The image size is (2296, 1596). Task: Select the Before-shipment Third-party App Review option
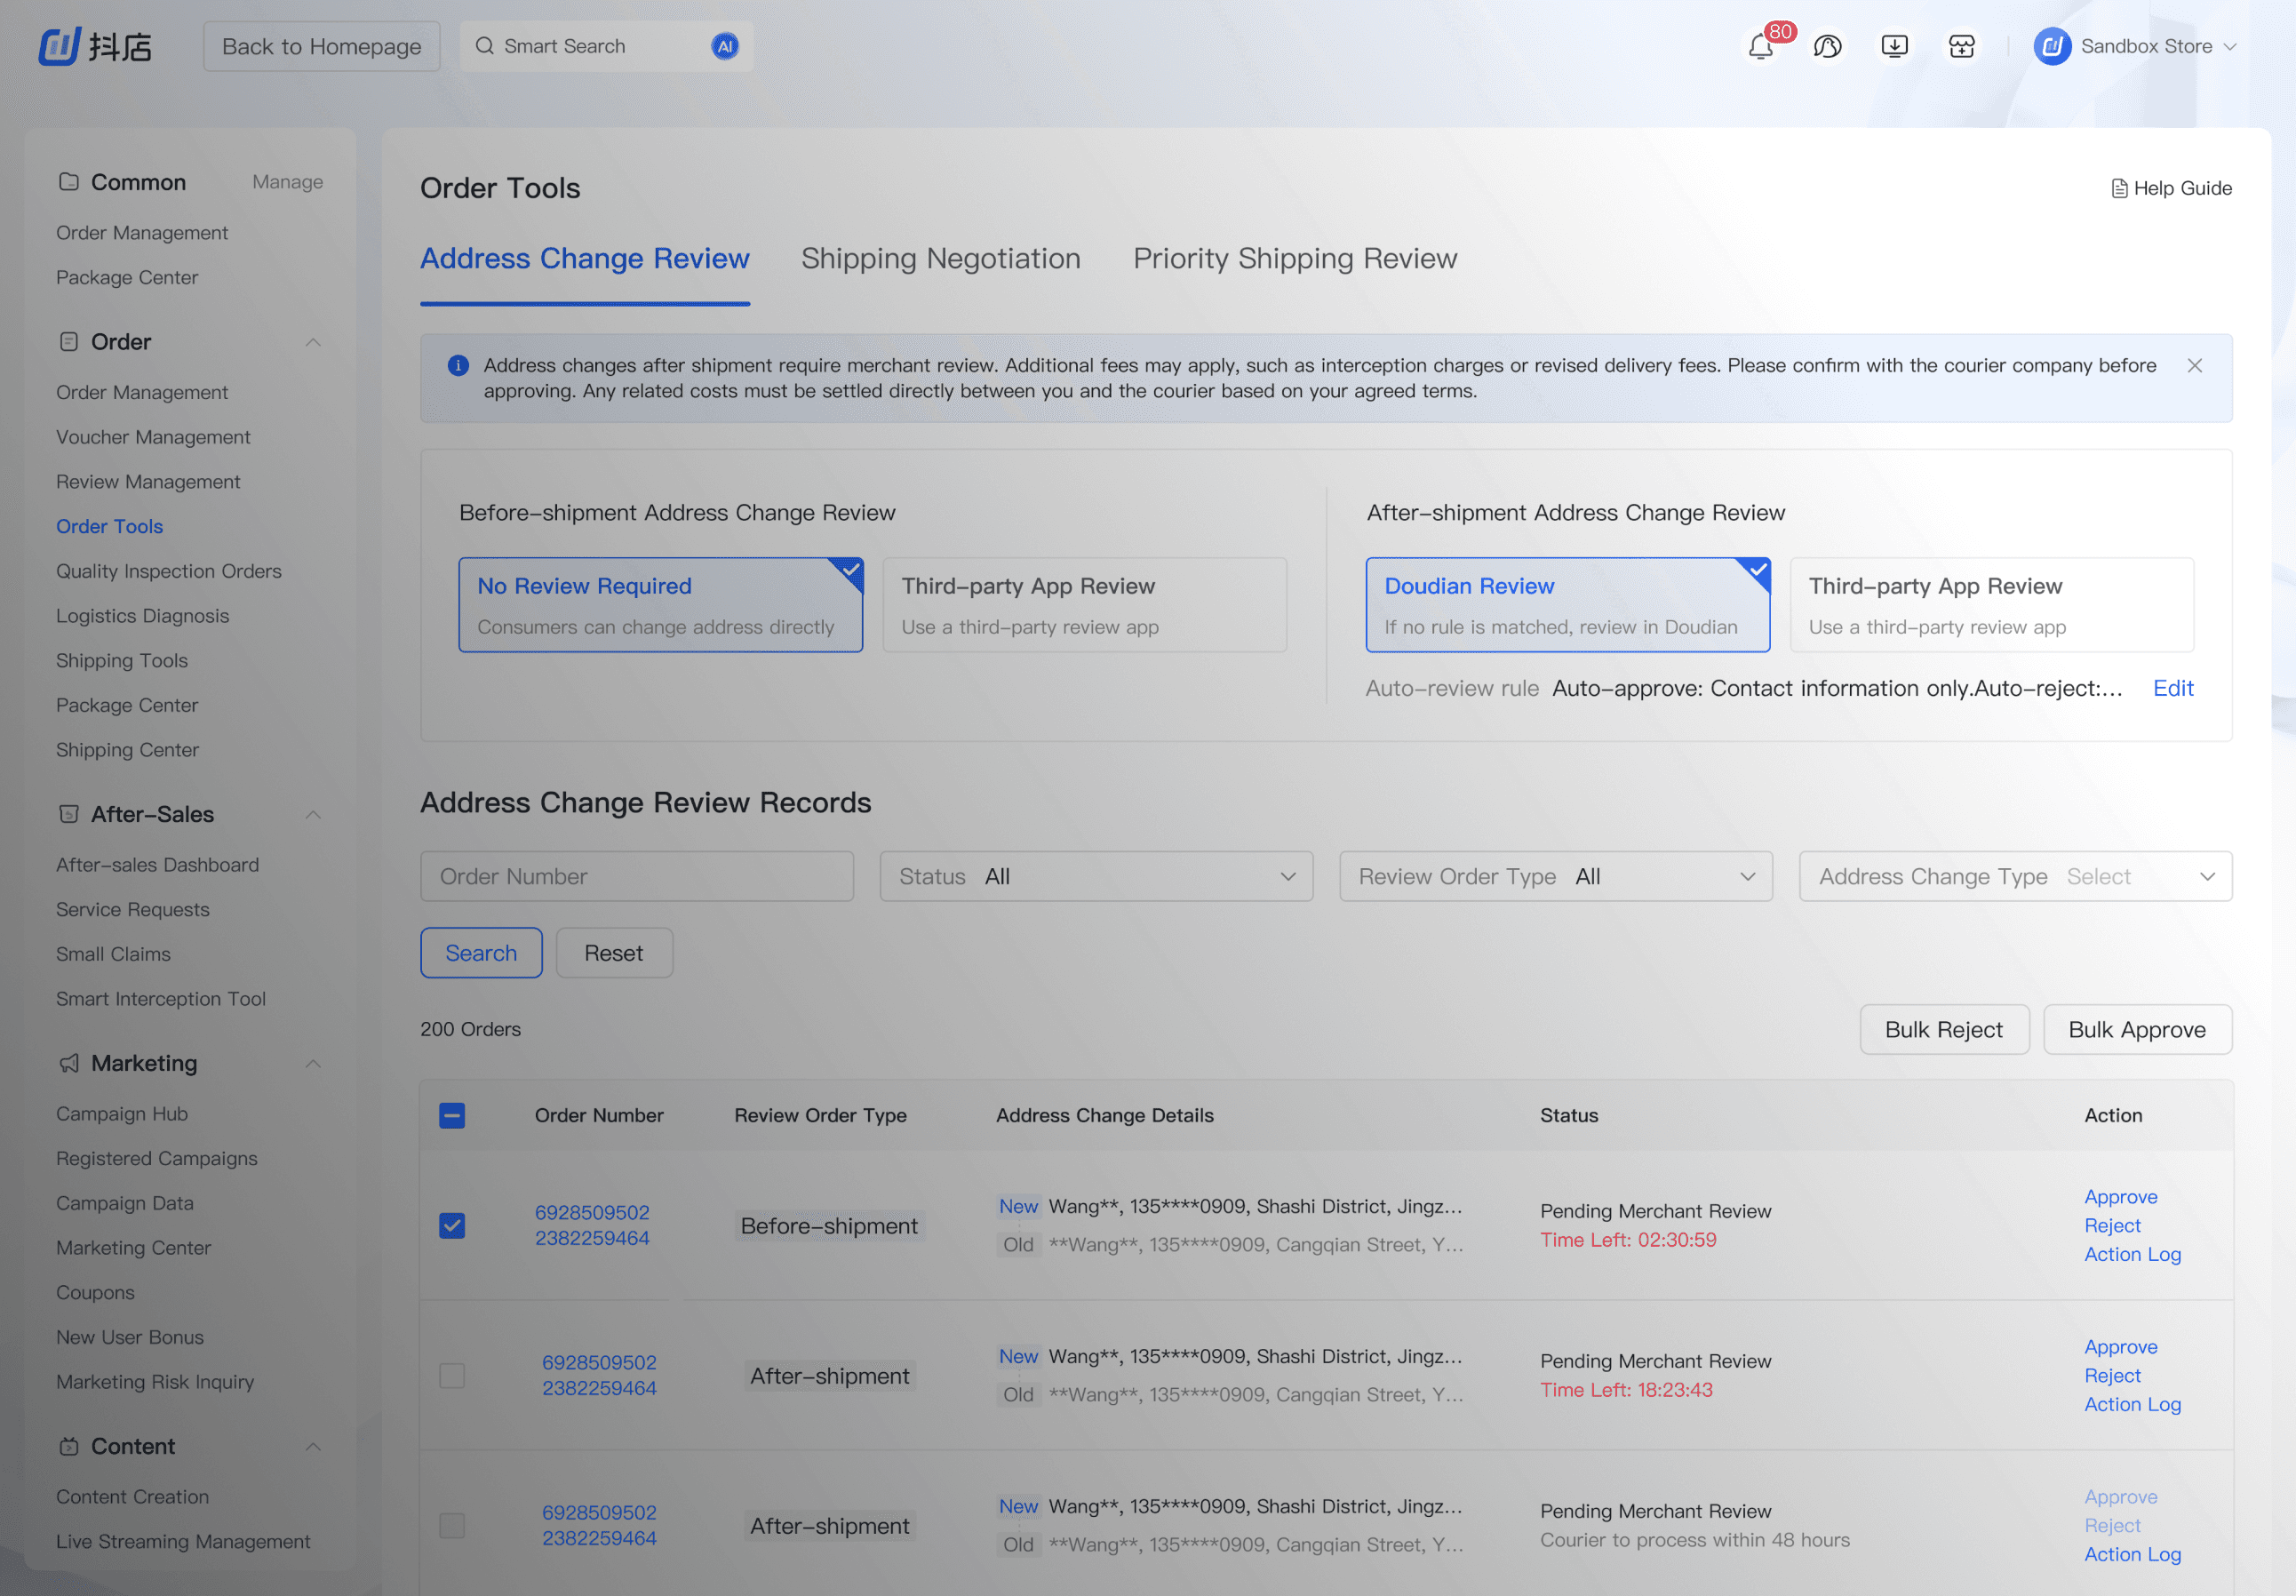click(x=1084, y=605)
